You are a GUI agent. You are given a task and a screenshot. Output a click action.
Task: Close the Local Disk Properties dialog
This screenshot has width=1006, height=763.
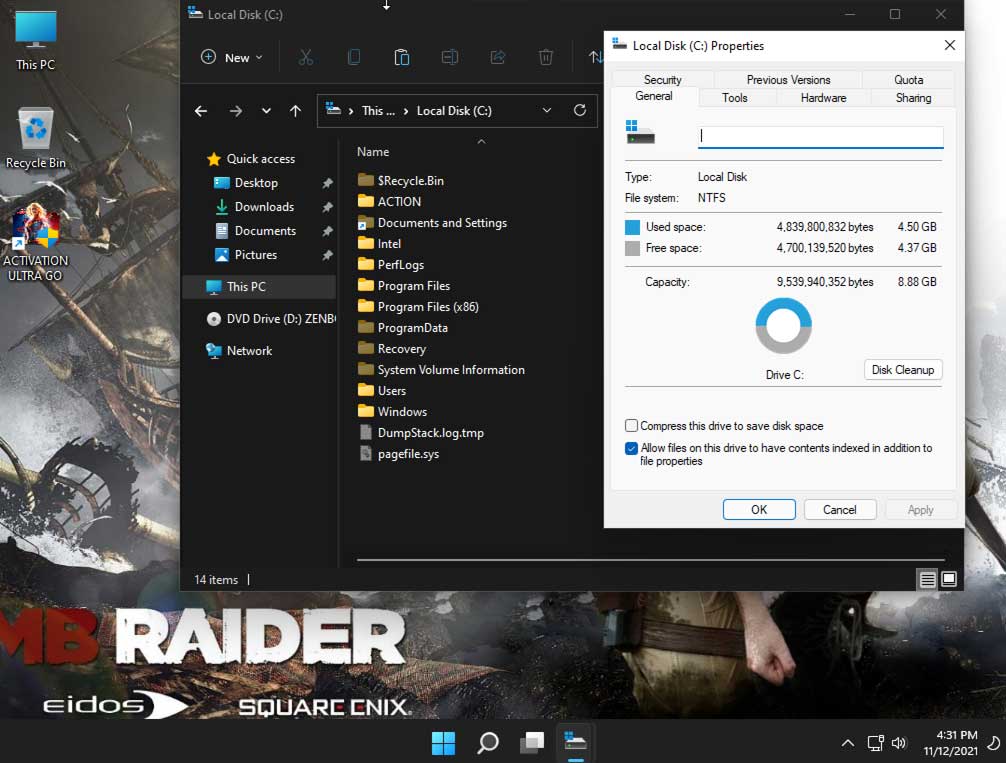coord(950,45)
